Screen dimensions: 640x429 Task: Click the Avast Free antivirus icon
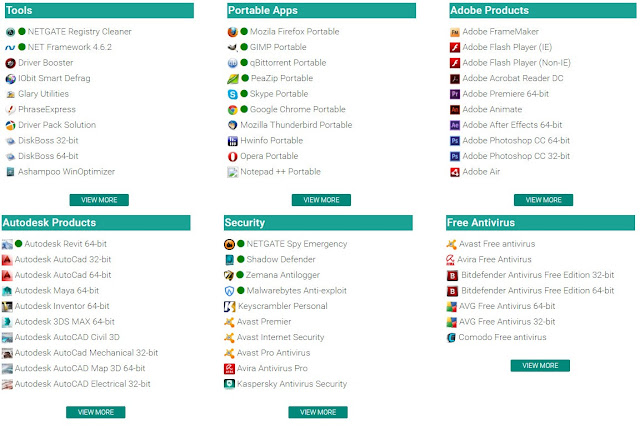[x=451, y=244]
